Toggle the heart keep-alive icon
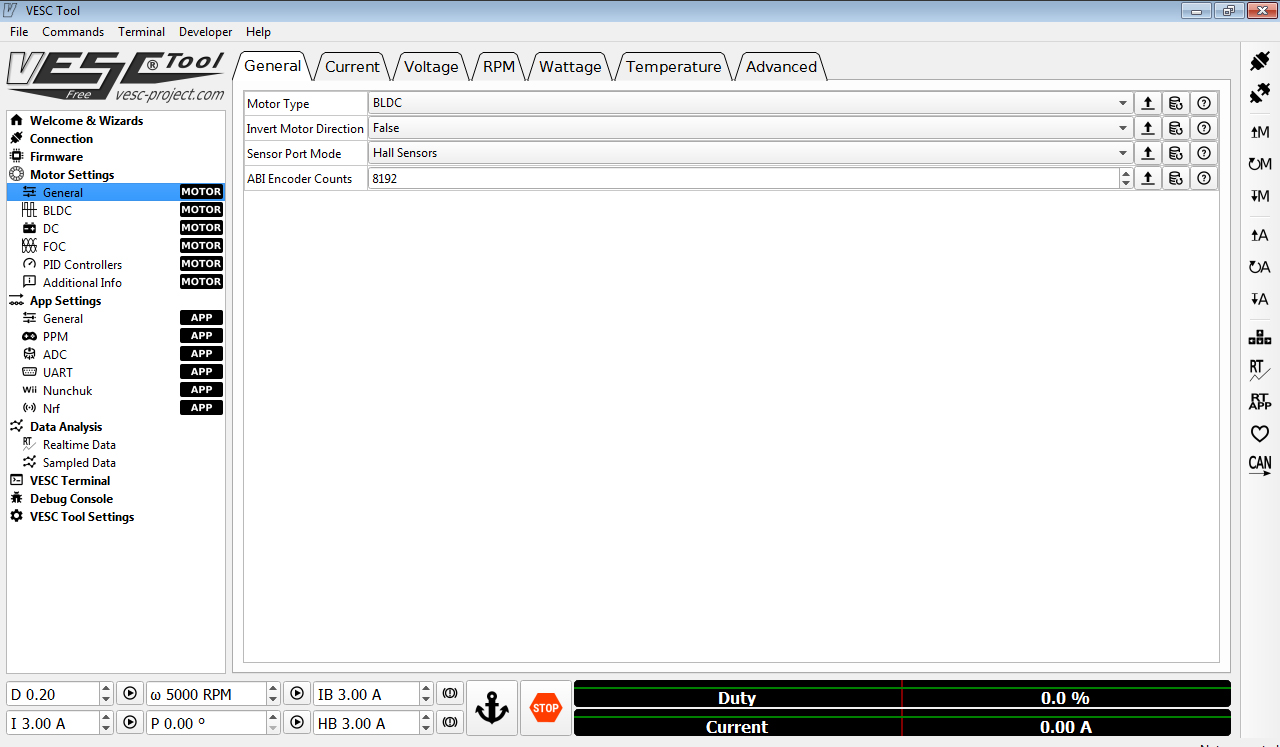The width and height of the screenshot is (1280, 747). tap(1260, 434)
